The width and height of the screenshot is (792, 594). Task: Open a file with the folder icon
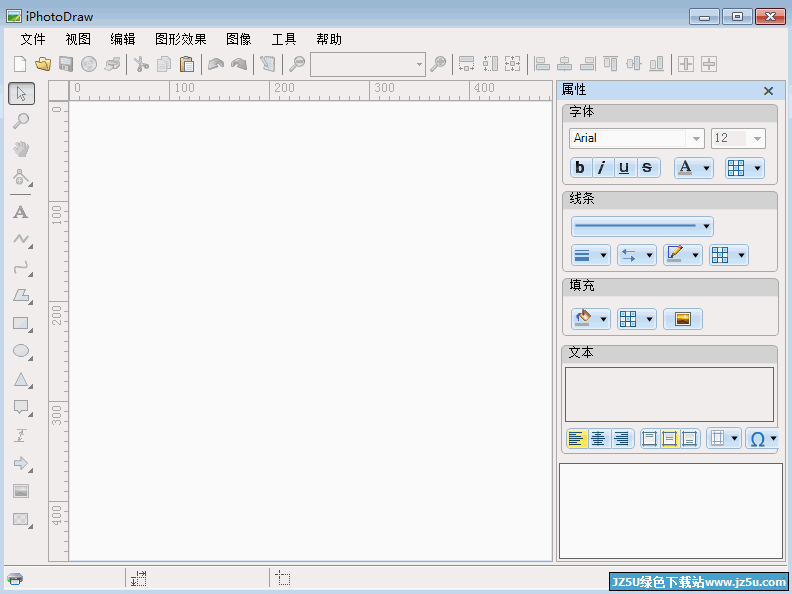pos(43,64)
